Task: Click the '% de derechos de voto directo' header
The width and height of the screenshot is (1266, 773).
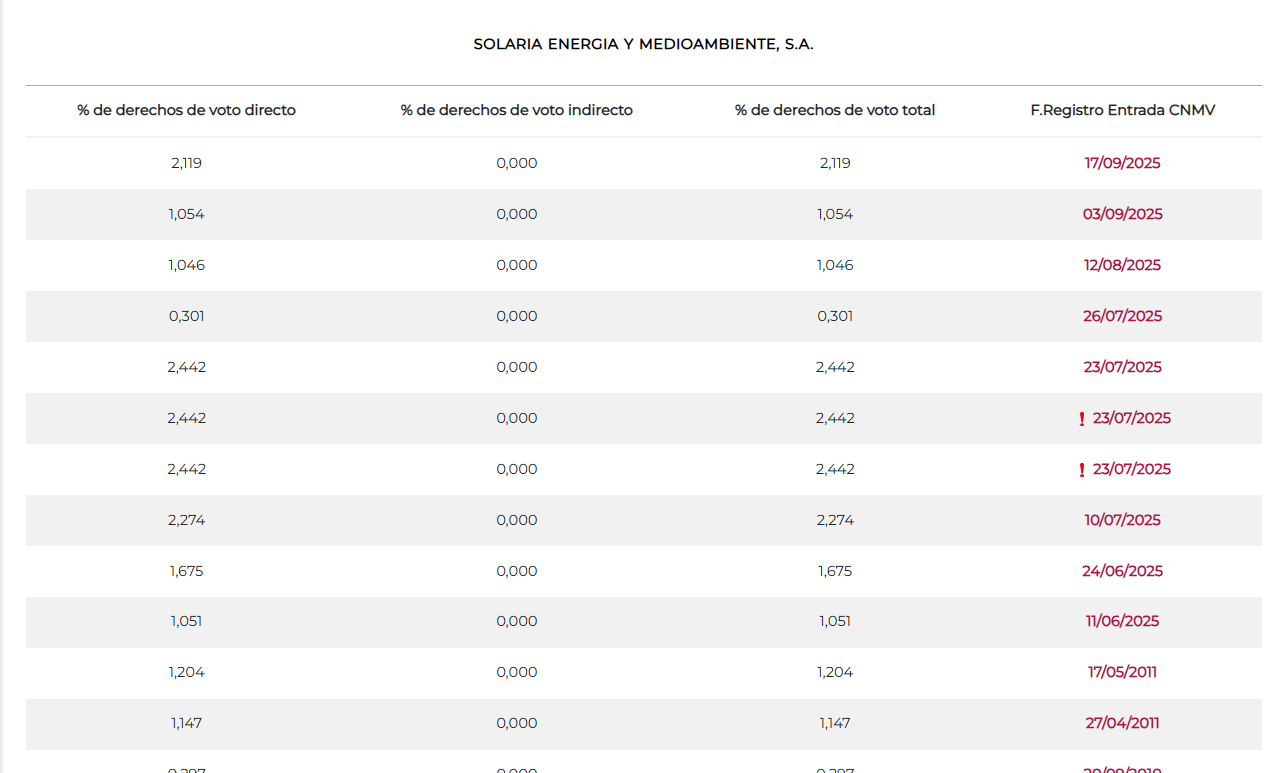Action: (187, 110)
